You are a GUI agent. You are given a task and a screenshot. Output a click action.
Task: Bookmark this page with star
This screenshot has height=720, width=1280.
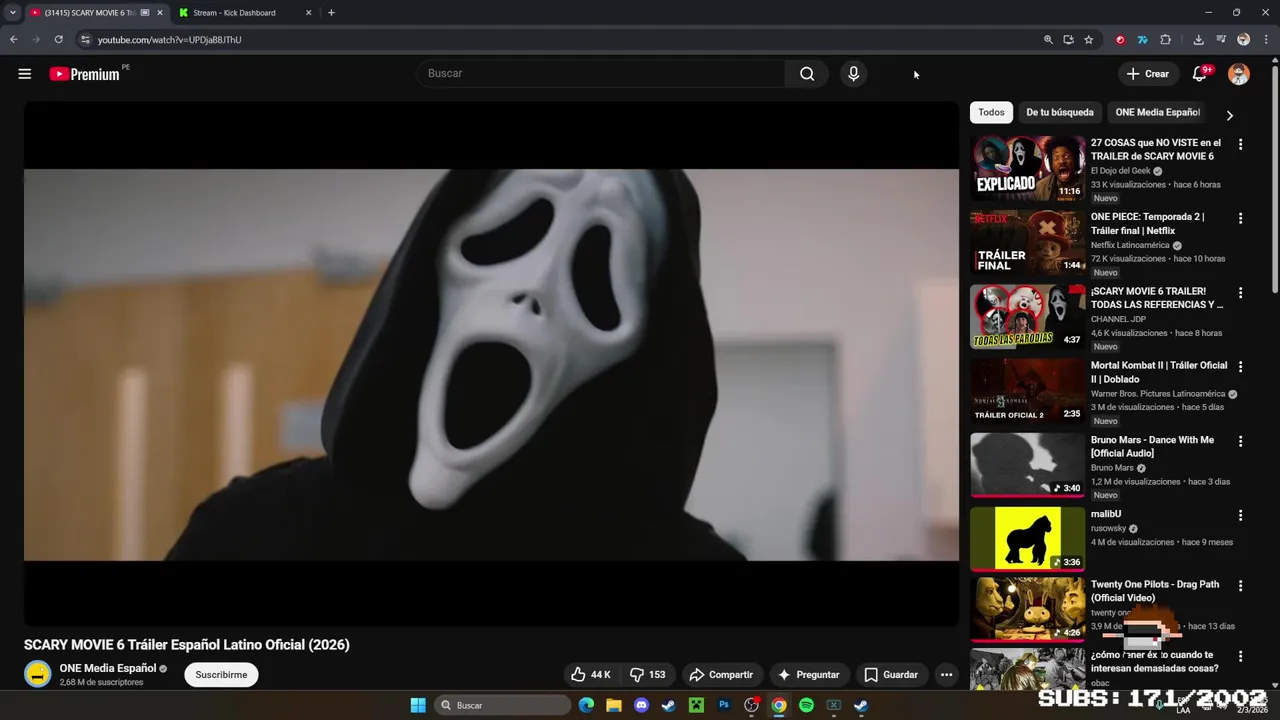(1088, 40)
